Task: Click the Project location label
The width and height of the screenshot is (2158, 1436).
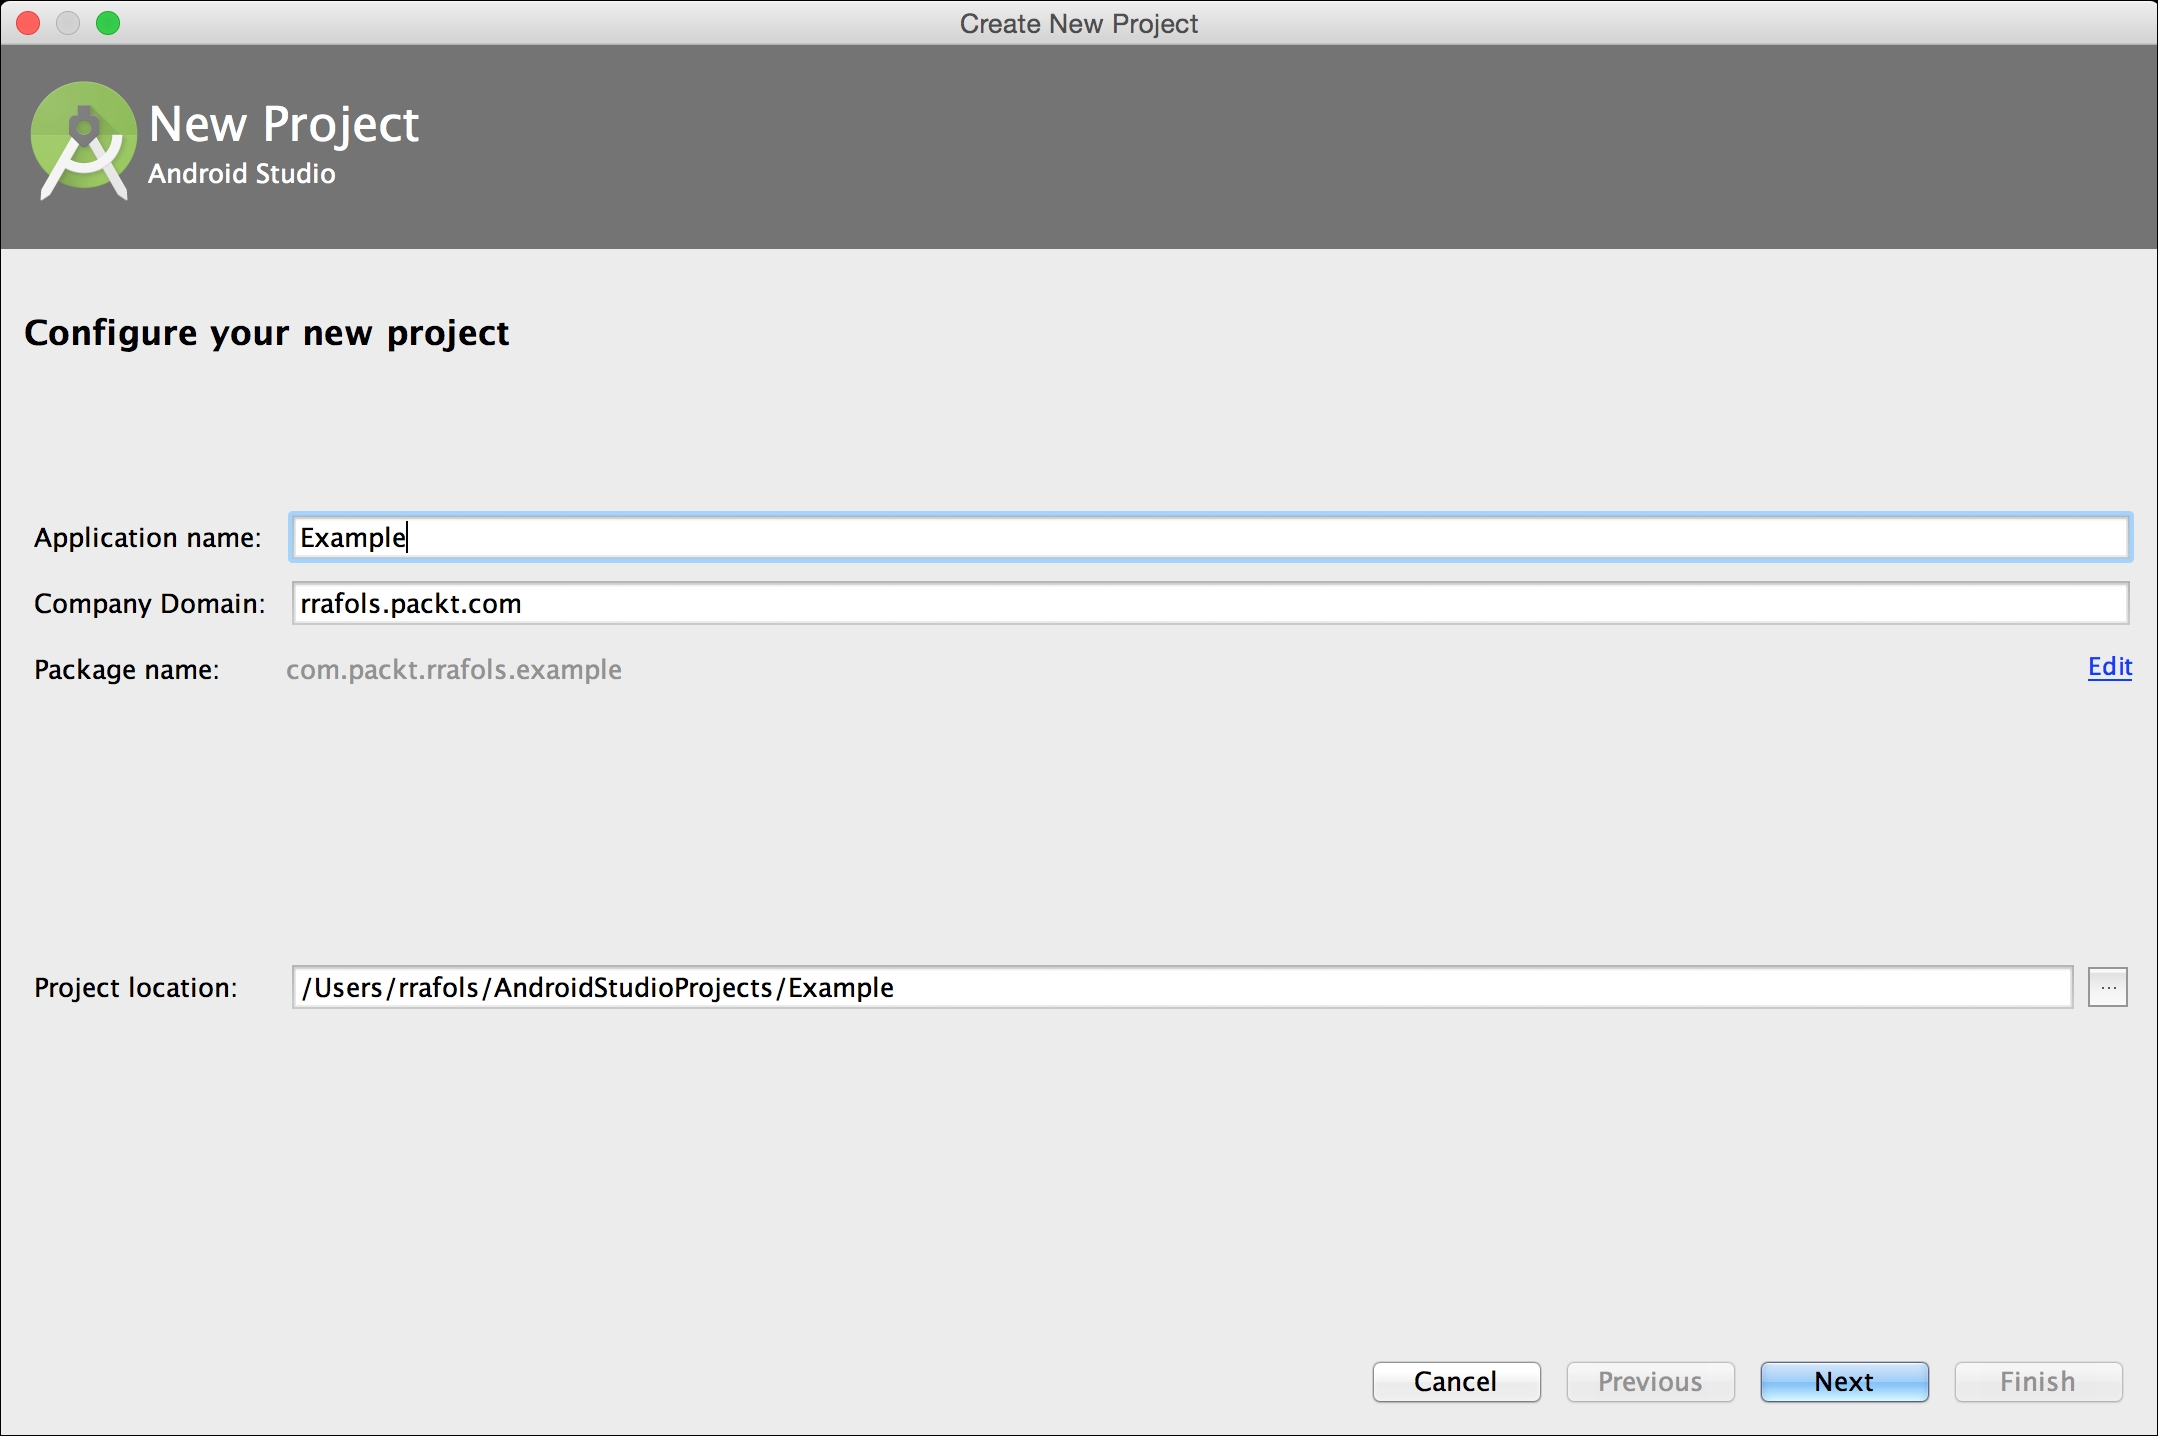Action: pyautogui.click(x=136, y=988)
